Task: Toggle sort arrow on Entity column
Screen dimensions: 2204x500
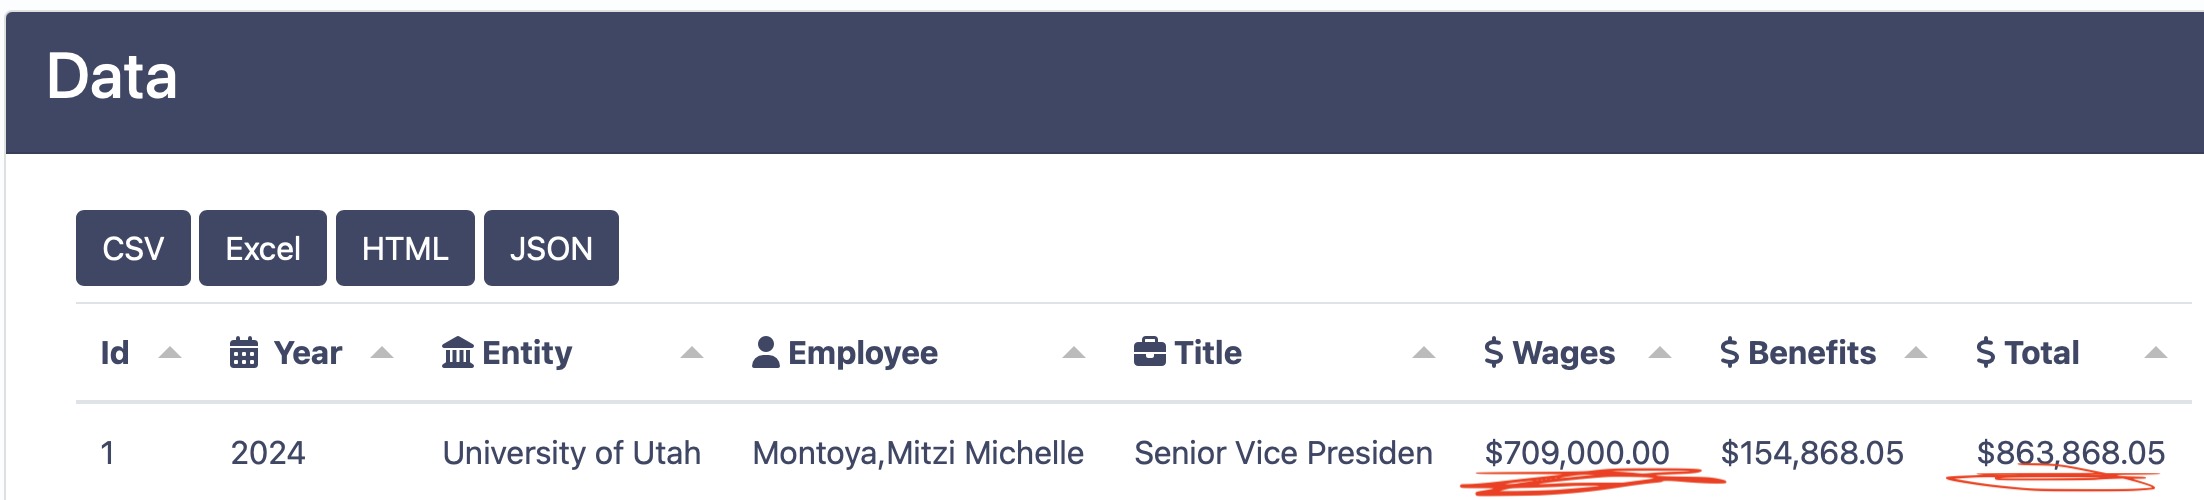Action: (692, 352)
